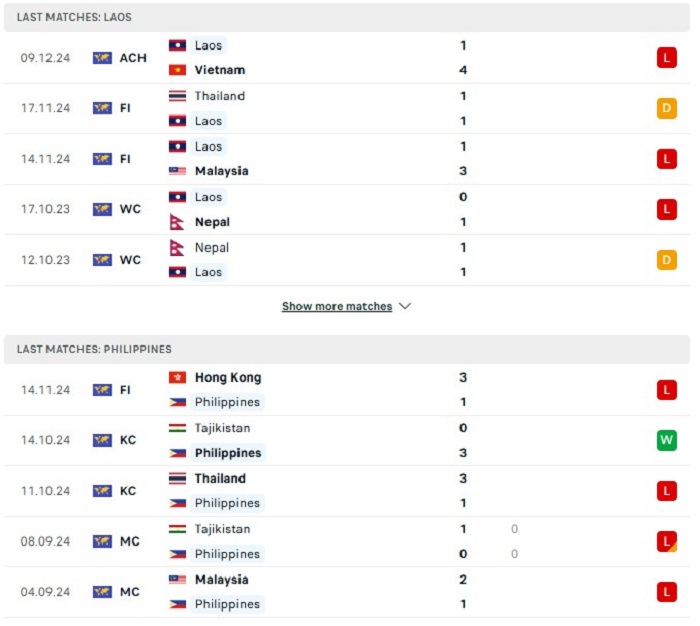Click the orange D badge for Thailand vs Laos
The image size is (700, 626).
tap(667, 109)
